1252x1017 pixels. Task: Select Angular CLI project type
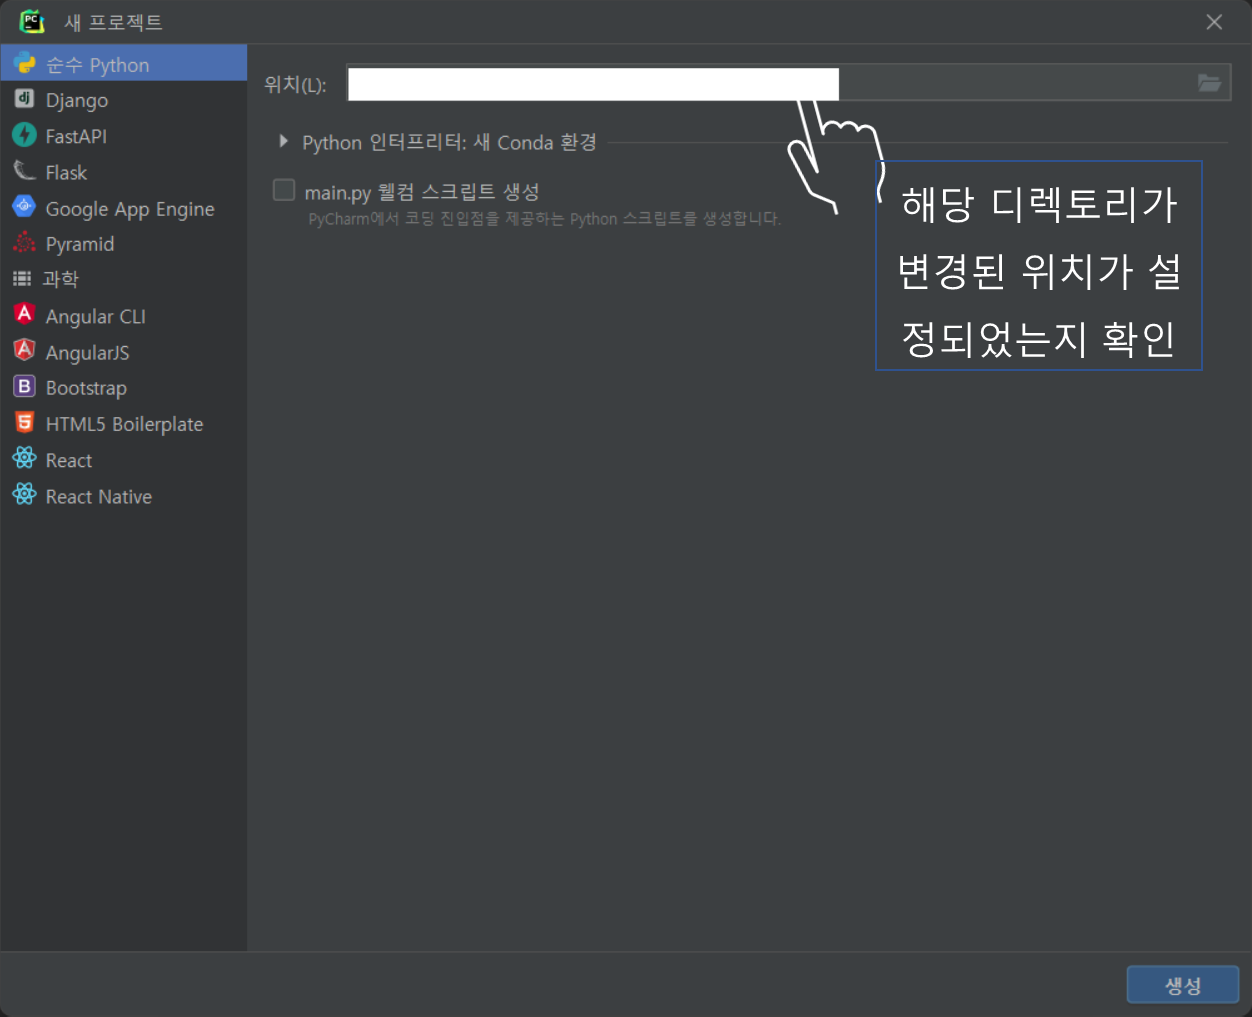124,316
